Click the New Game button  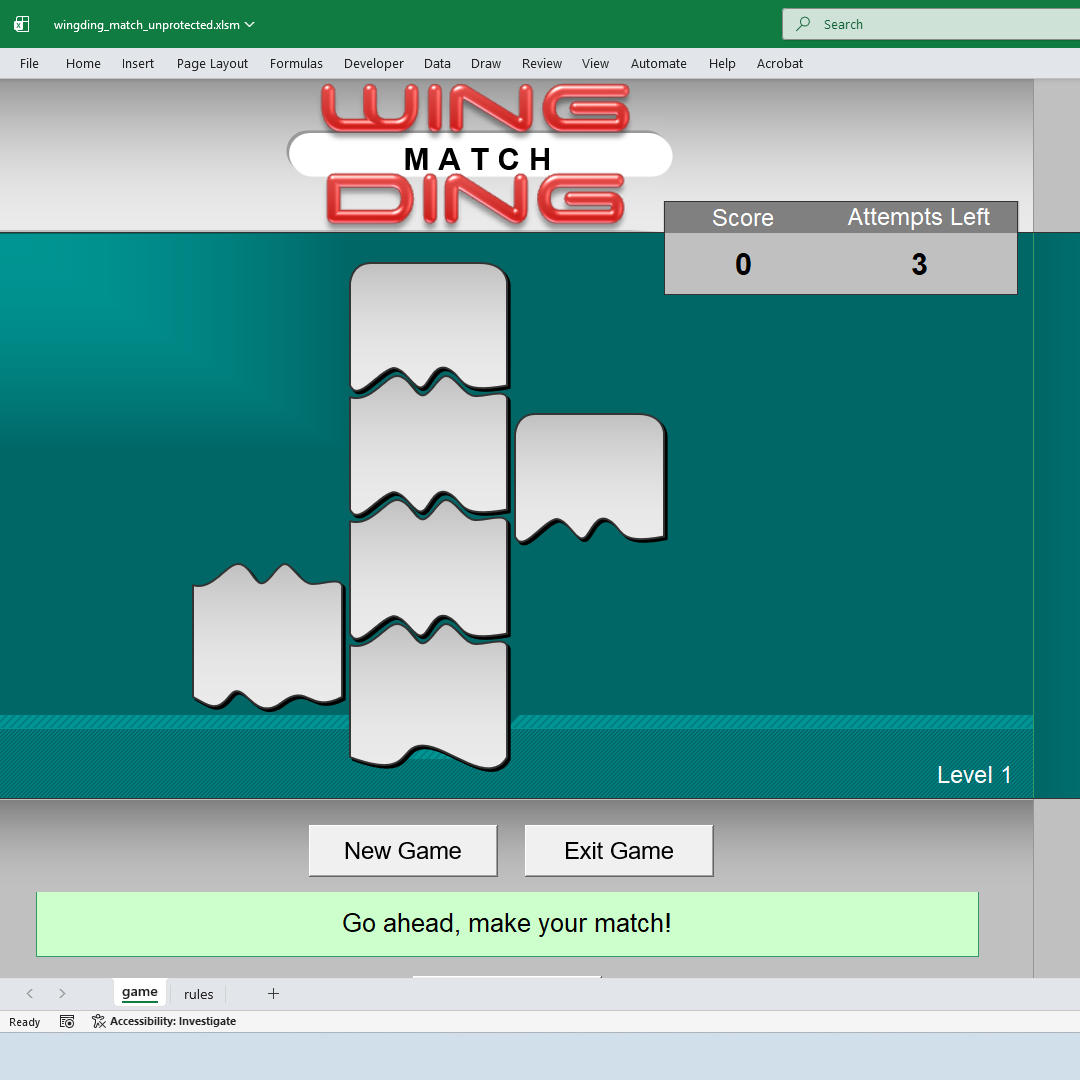click(x=402, y=850)
